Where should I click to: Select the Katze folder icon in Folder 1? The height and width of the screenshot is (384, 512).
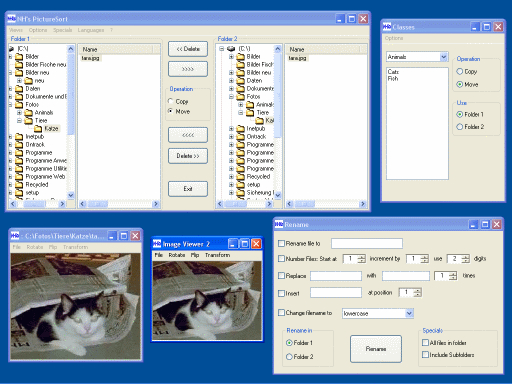[x=38, y=129]
